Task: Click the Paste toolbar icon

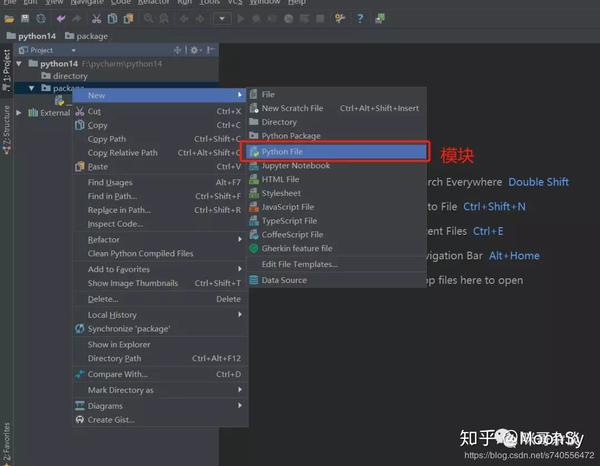Action: tap(129, 18)
